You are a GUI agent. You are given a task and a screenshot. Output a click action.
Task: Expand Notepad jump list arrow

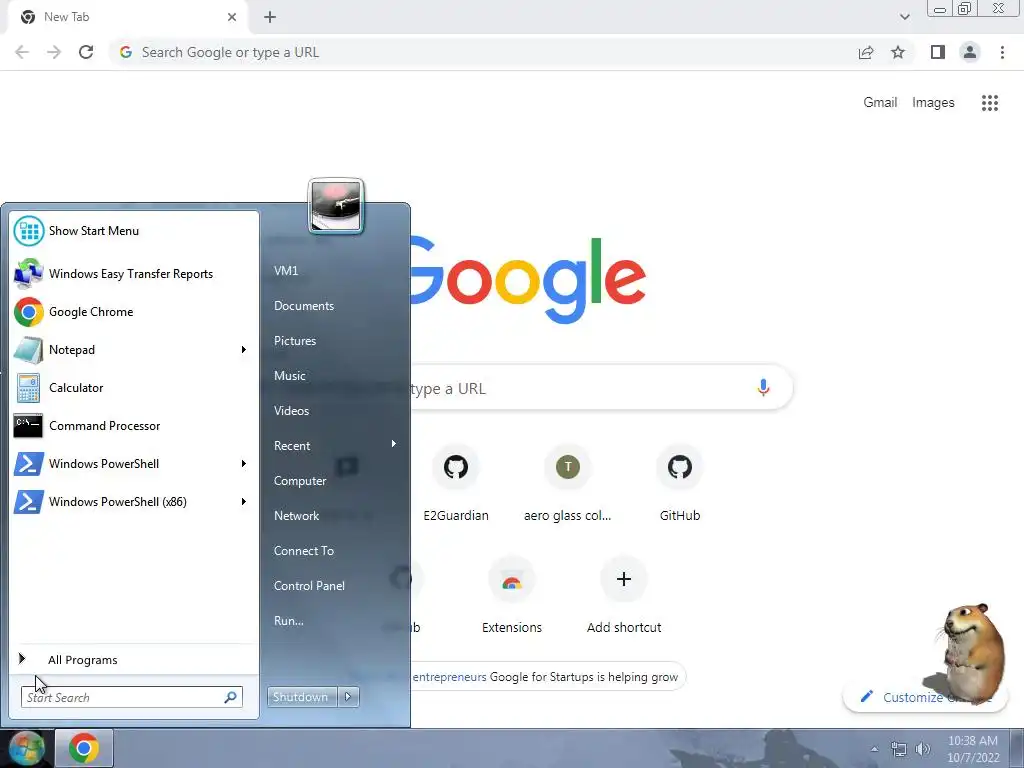point(244,349)
